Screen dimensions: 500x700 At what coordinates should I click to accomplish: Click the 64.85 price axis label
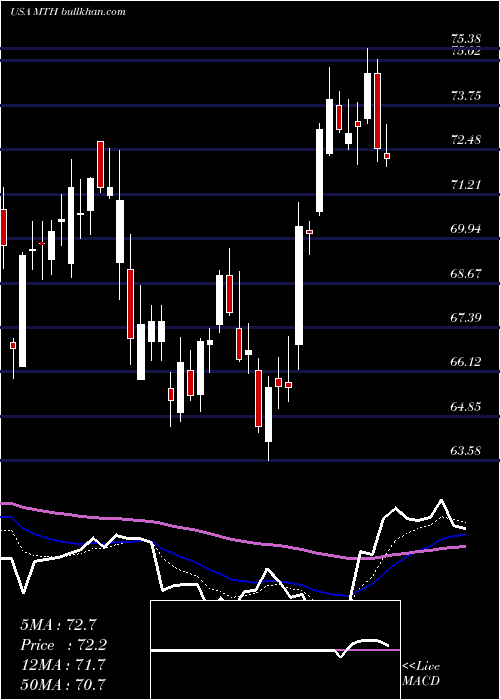pyautogui.click(x=467, y=407)
